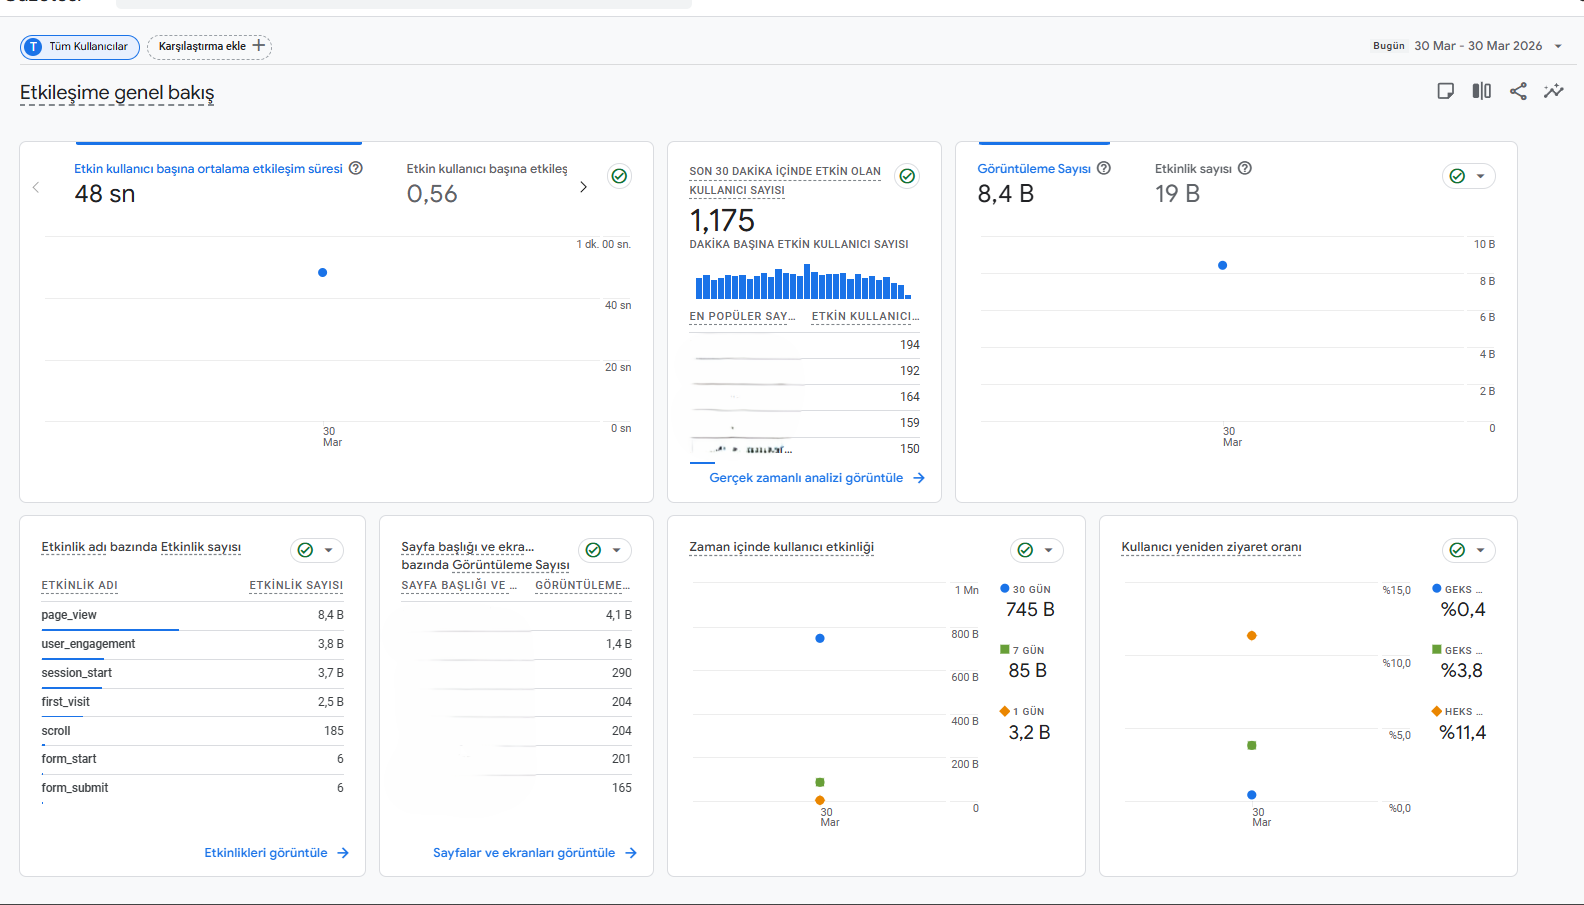Click the green check on engagement time card

click(620, 176)
